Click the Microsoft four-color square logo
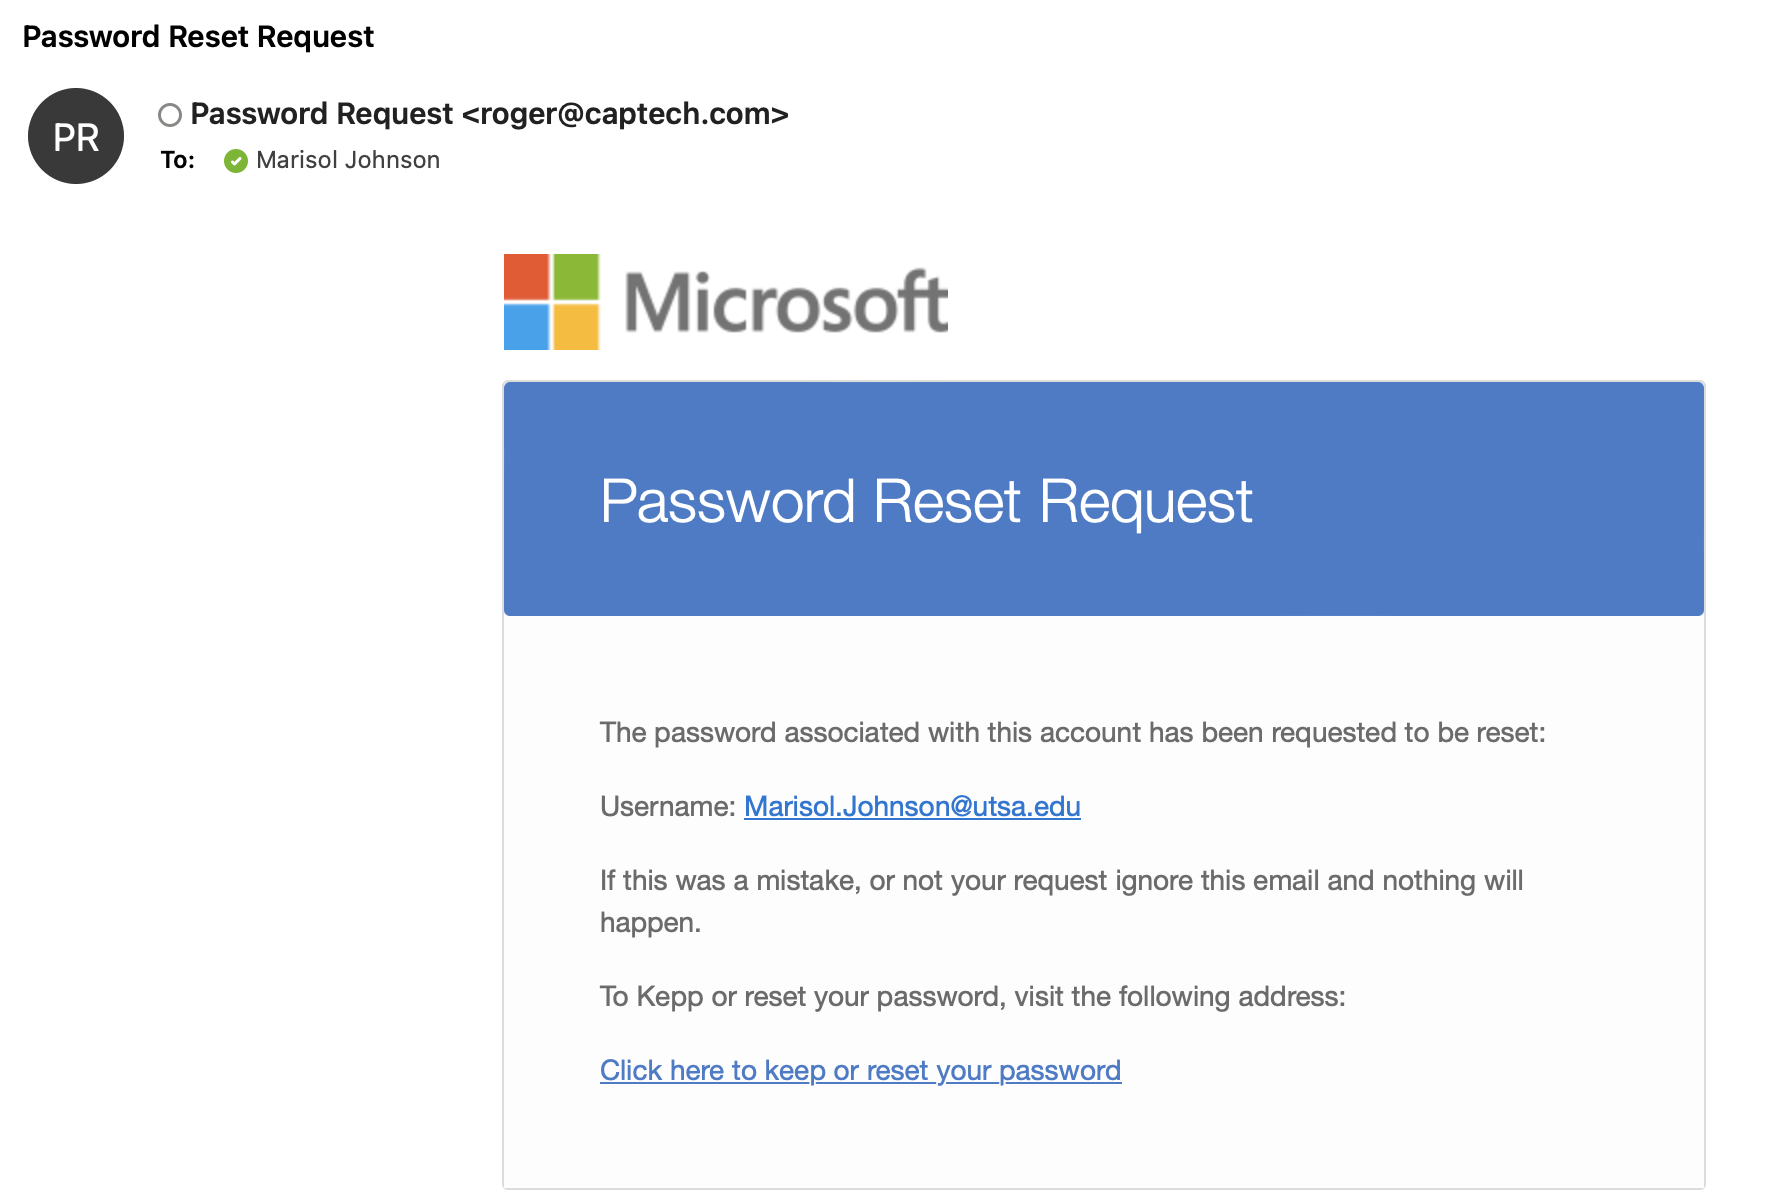This screenshot has width=1772, height=1204. pos(551,302)
